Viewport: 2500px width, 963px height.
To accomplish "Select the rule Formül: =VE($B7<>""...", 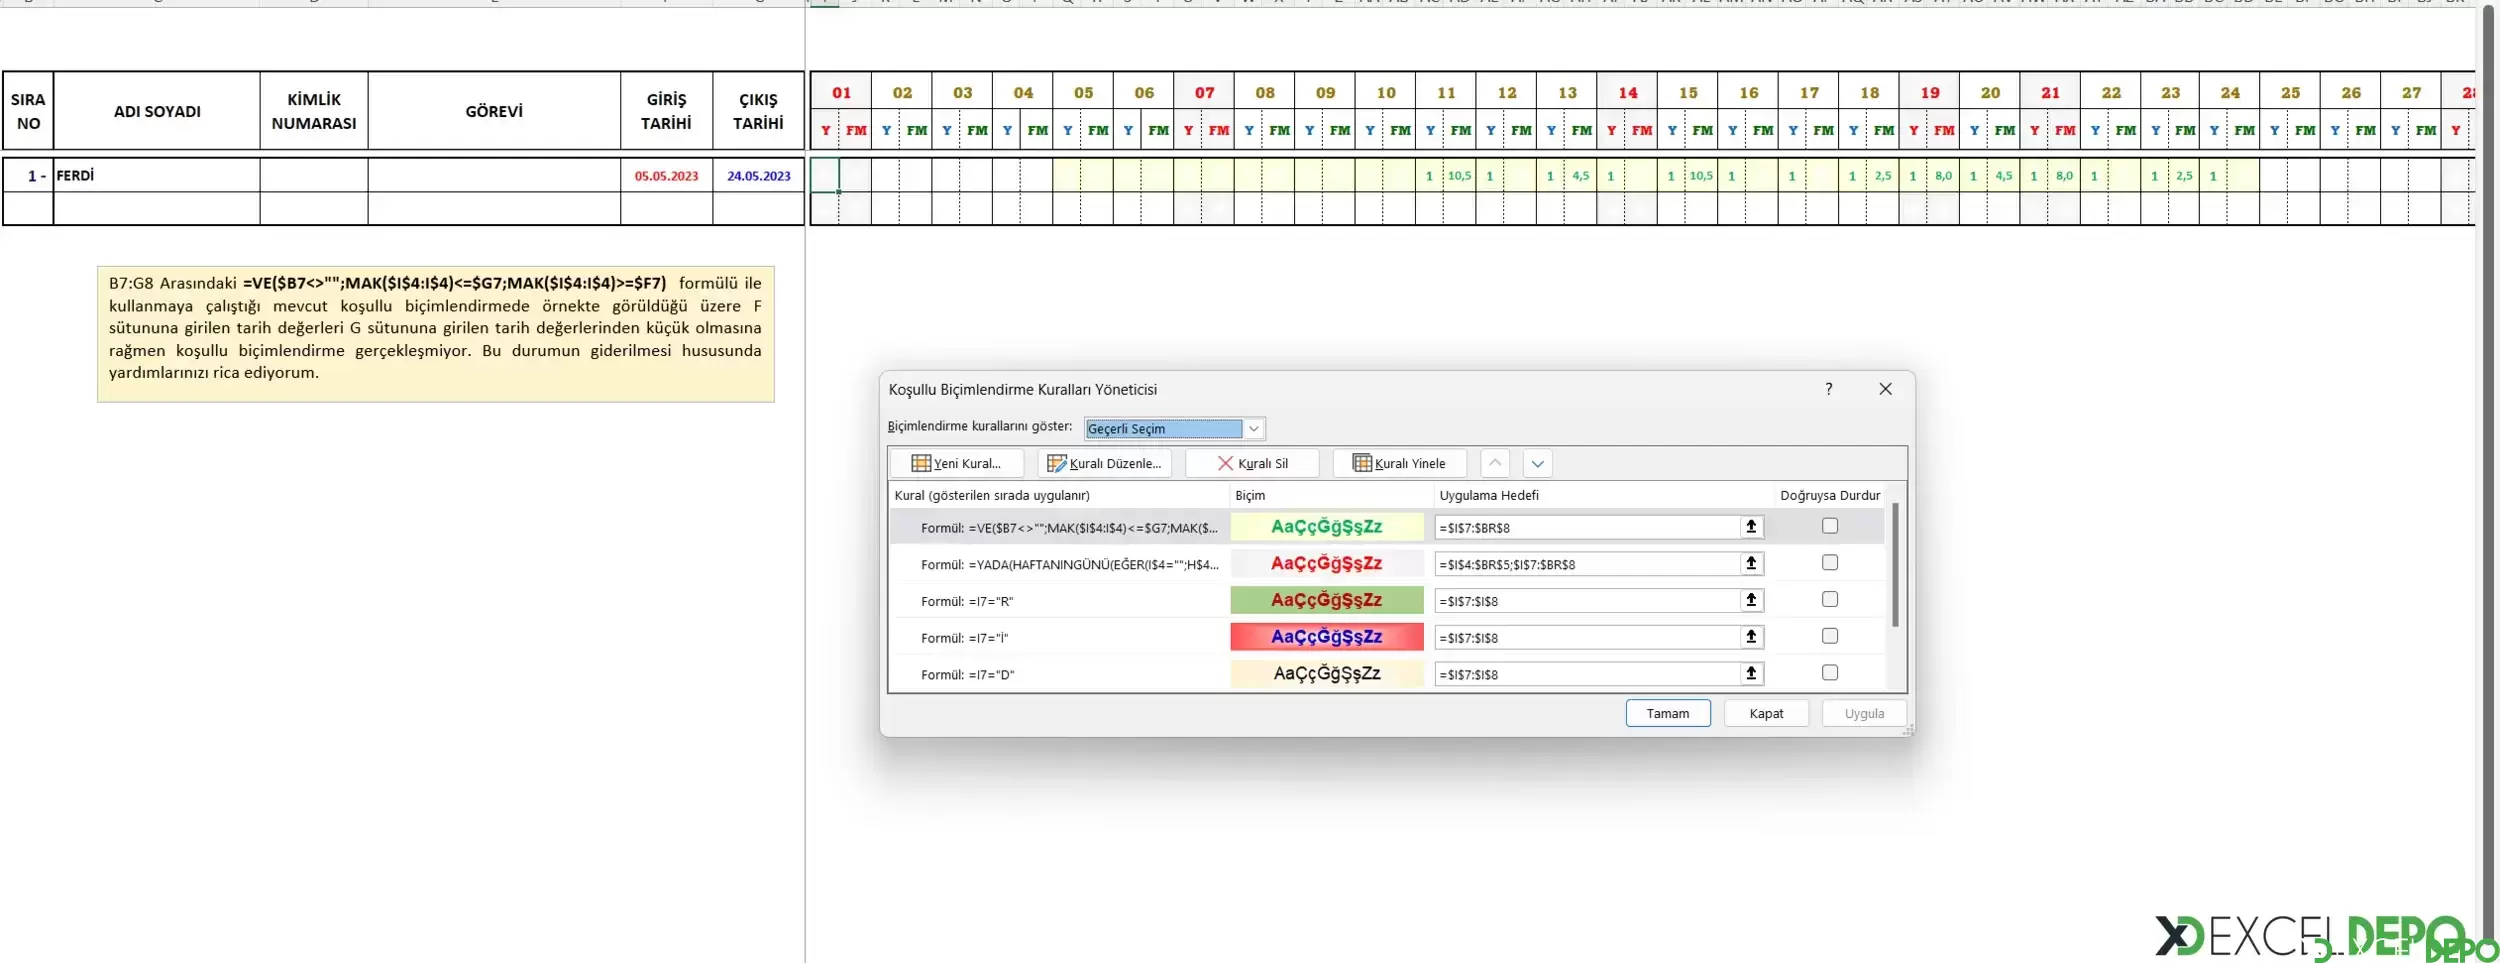I will 1069,528.
